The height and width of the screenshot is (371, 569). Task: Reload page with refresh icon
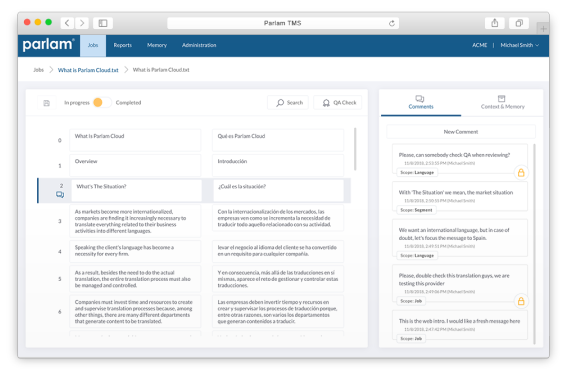point(392,23)
